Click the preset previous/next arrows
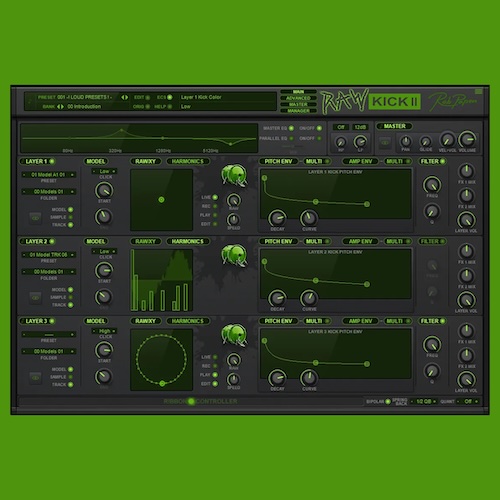500x500 pixels. tap(124, 97)
